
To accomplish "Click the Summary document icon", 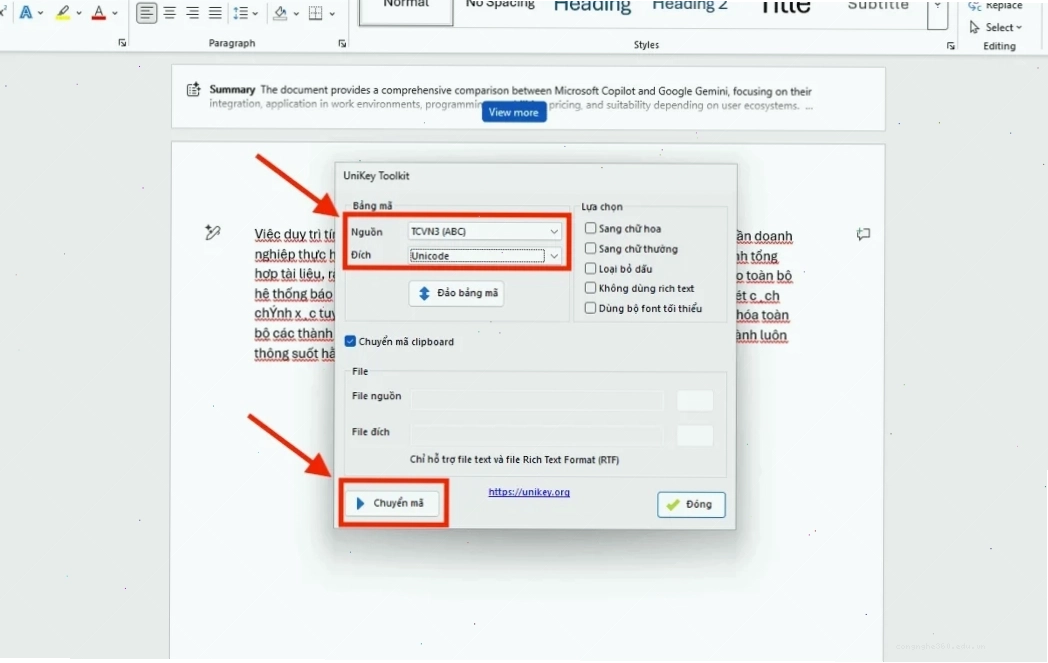I will [x=194, y=90].
